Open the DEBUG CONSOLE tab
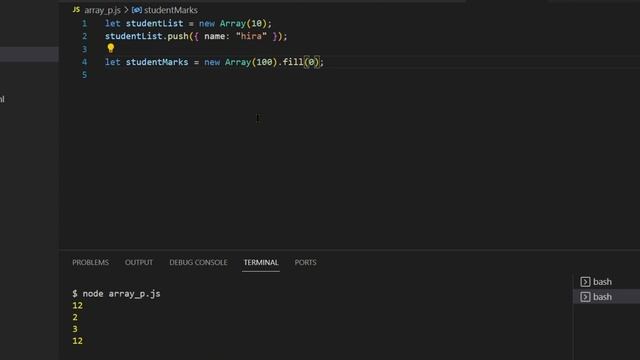Screen dimensions: 640x360 [x=198, y=262]
